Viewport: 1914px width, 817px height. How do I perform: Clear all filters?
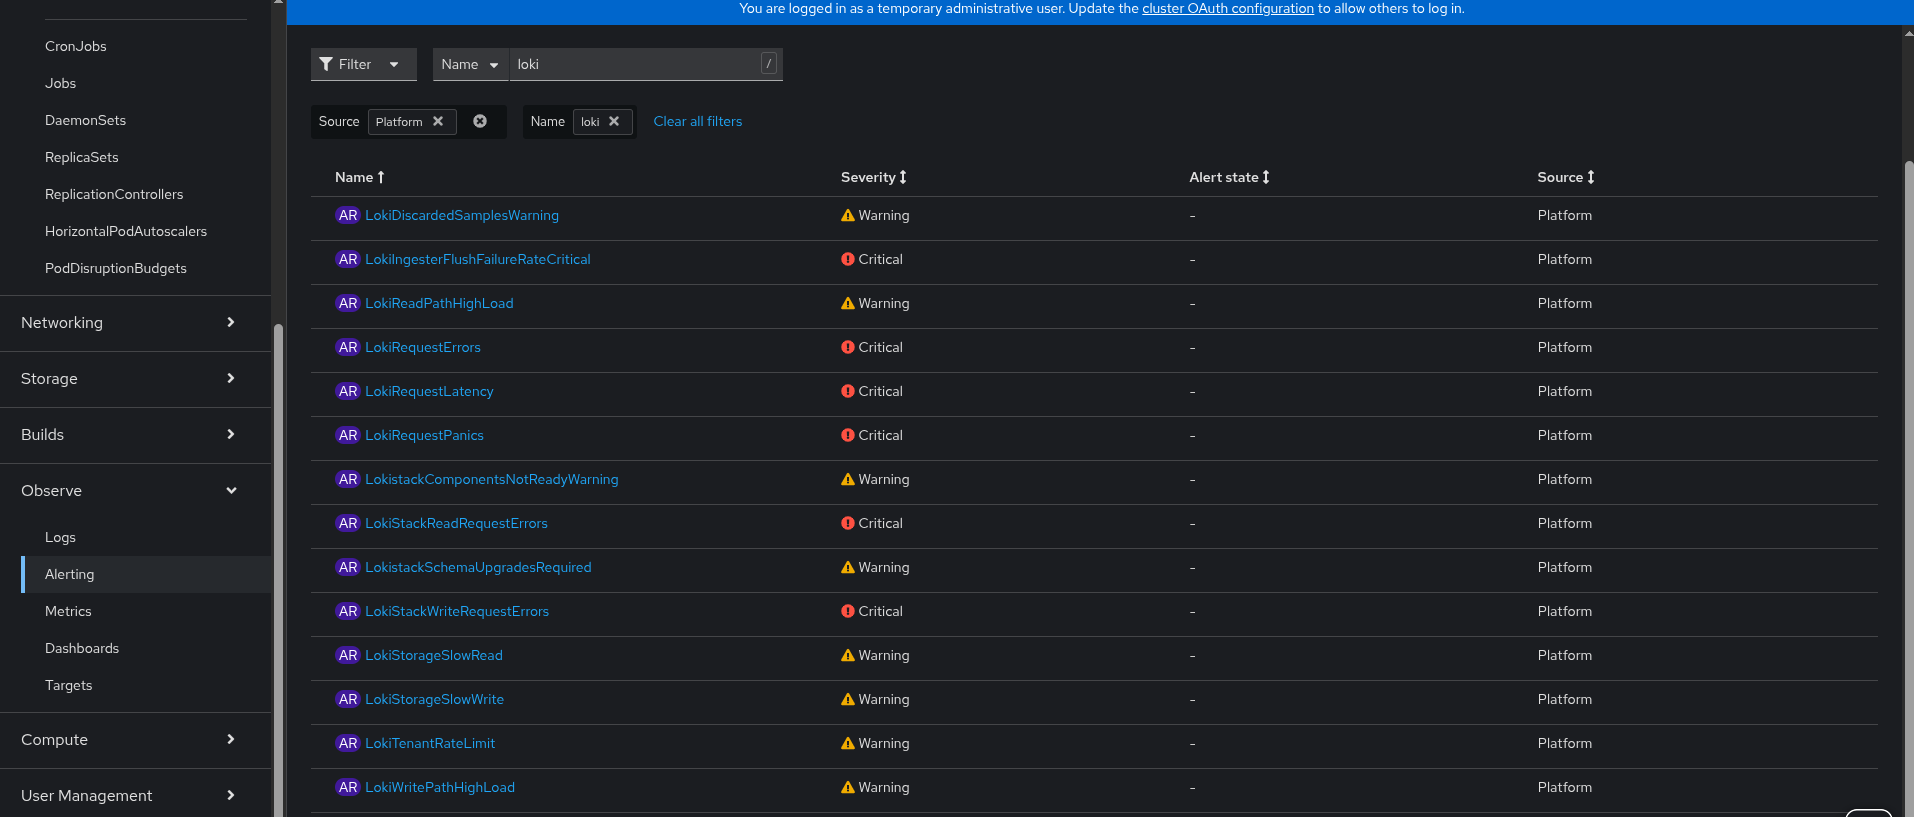pyautogui.click(x=698, y=121)
